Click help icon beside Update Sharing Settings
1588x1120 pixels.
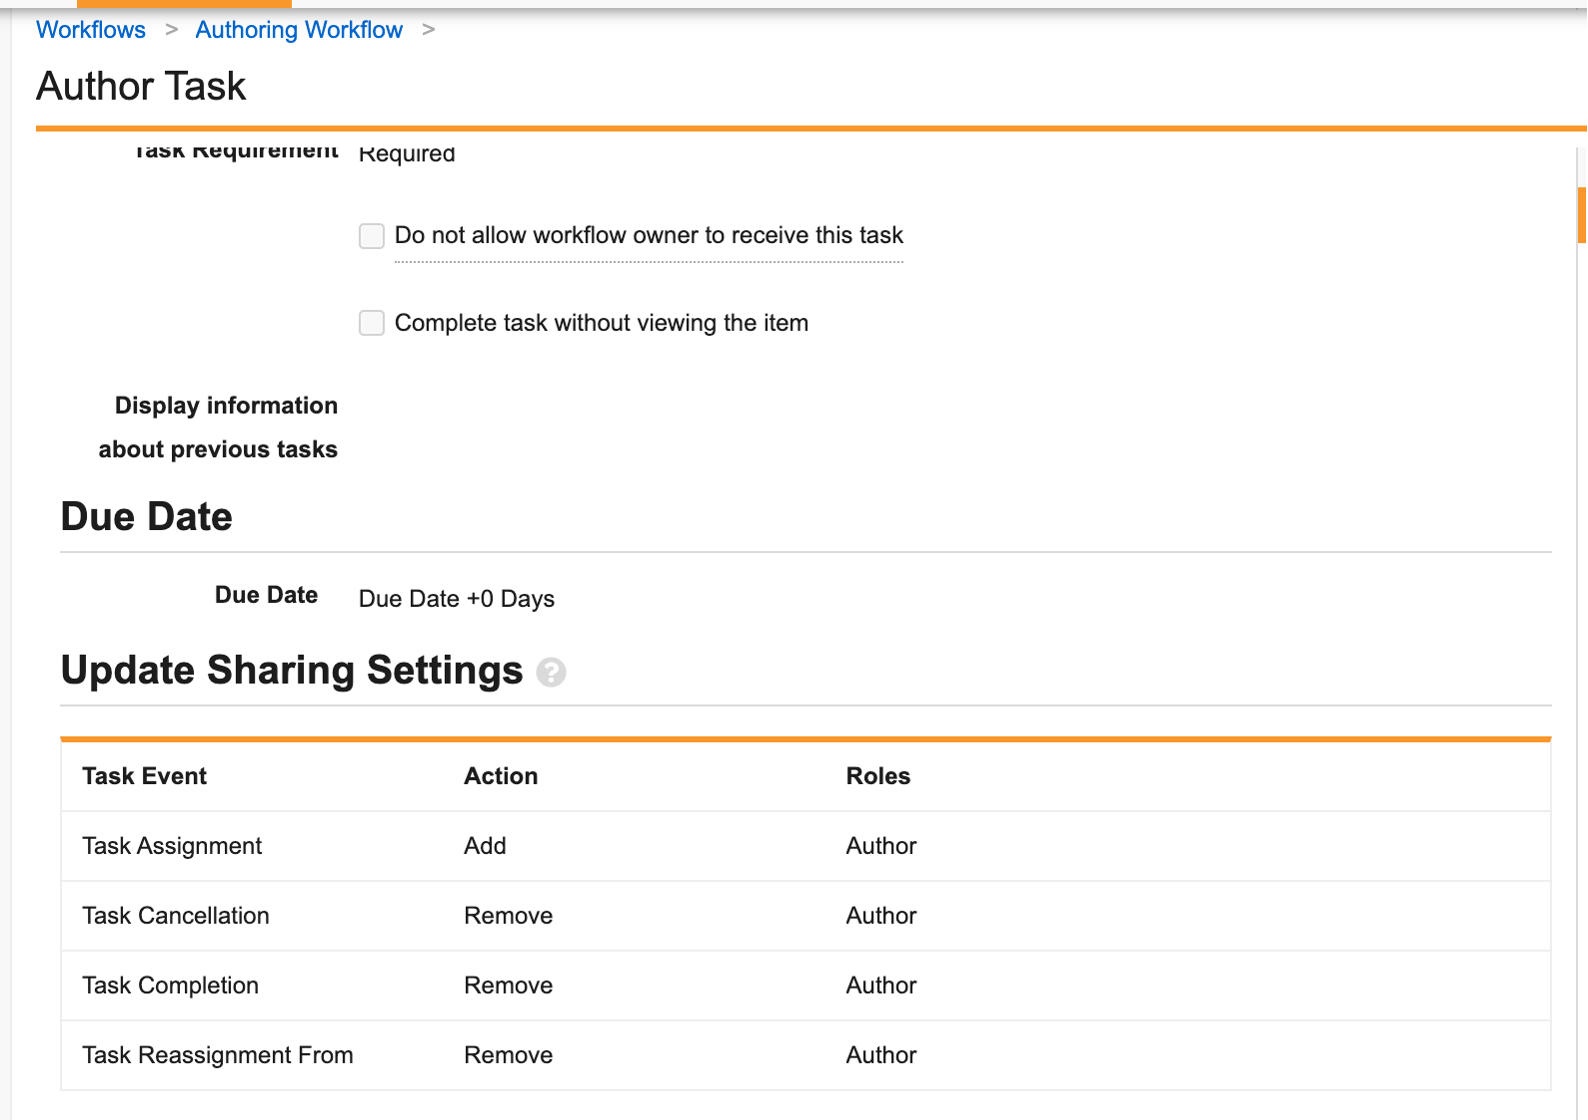[551, 672]
